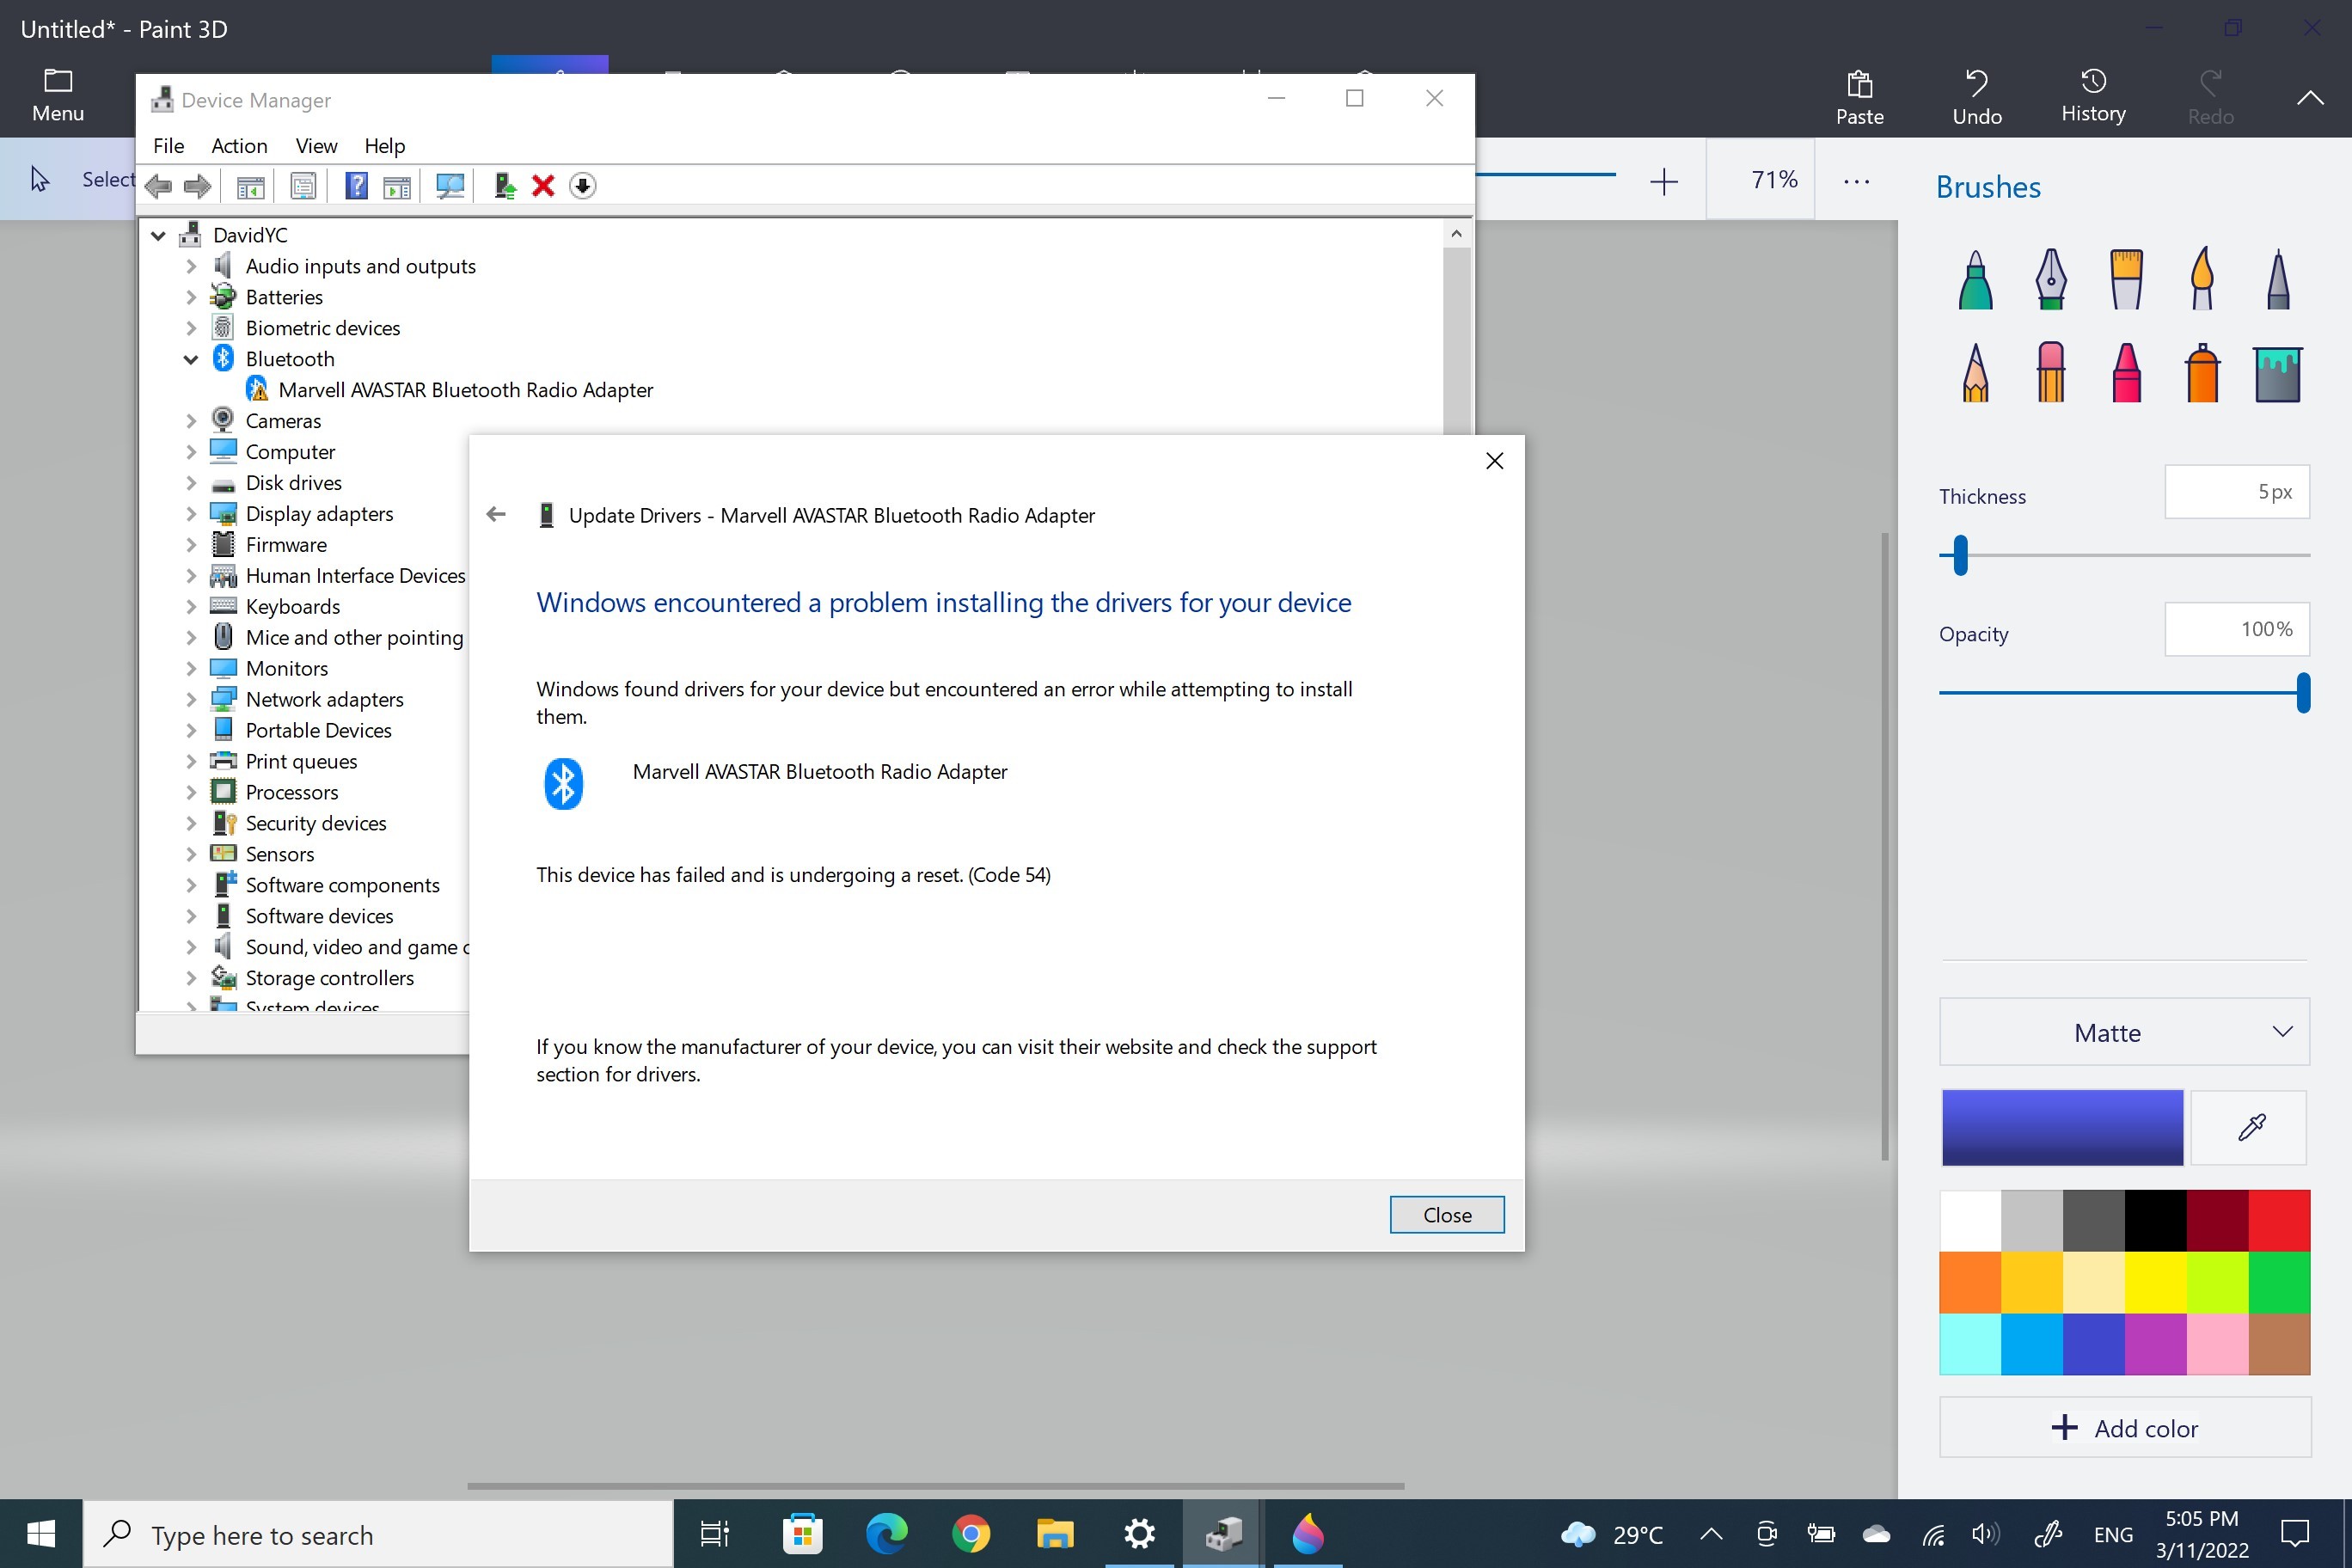Select the Fill bucket tool

point(2277,373)
